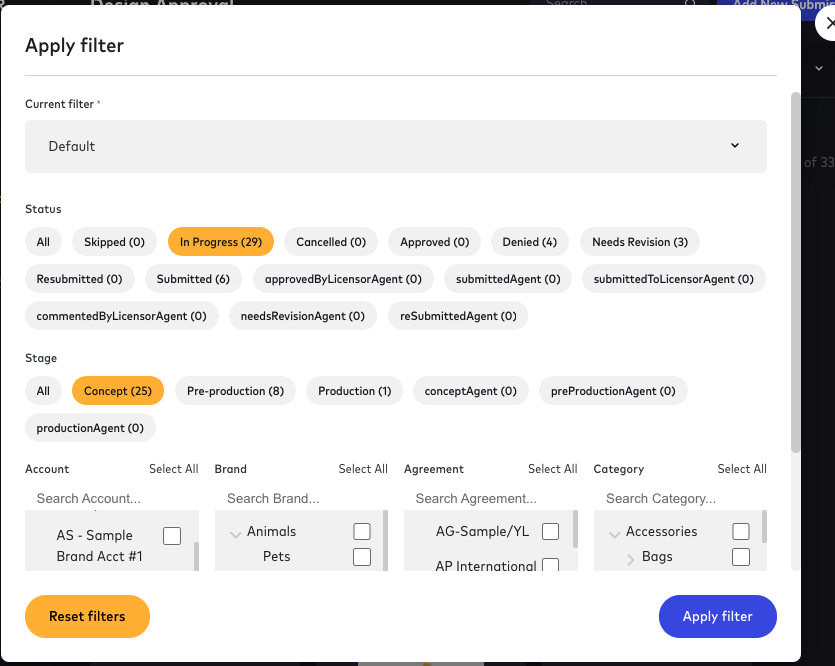This screenshot has height=666, width=835.
Task: Select the Denied (4) status filter
Action: [528, 241]
